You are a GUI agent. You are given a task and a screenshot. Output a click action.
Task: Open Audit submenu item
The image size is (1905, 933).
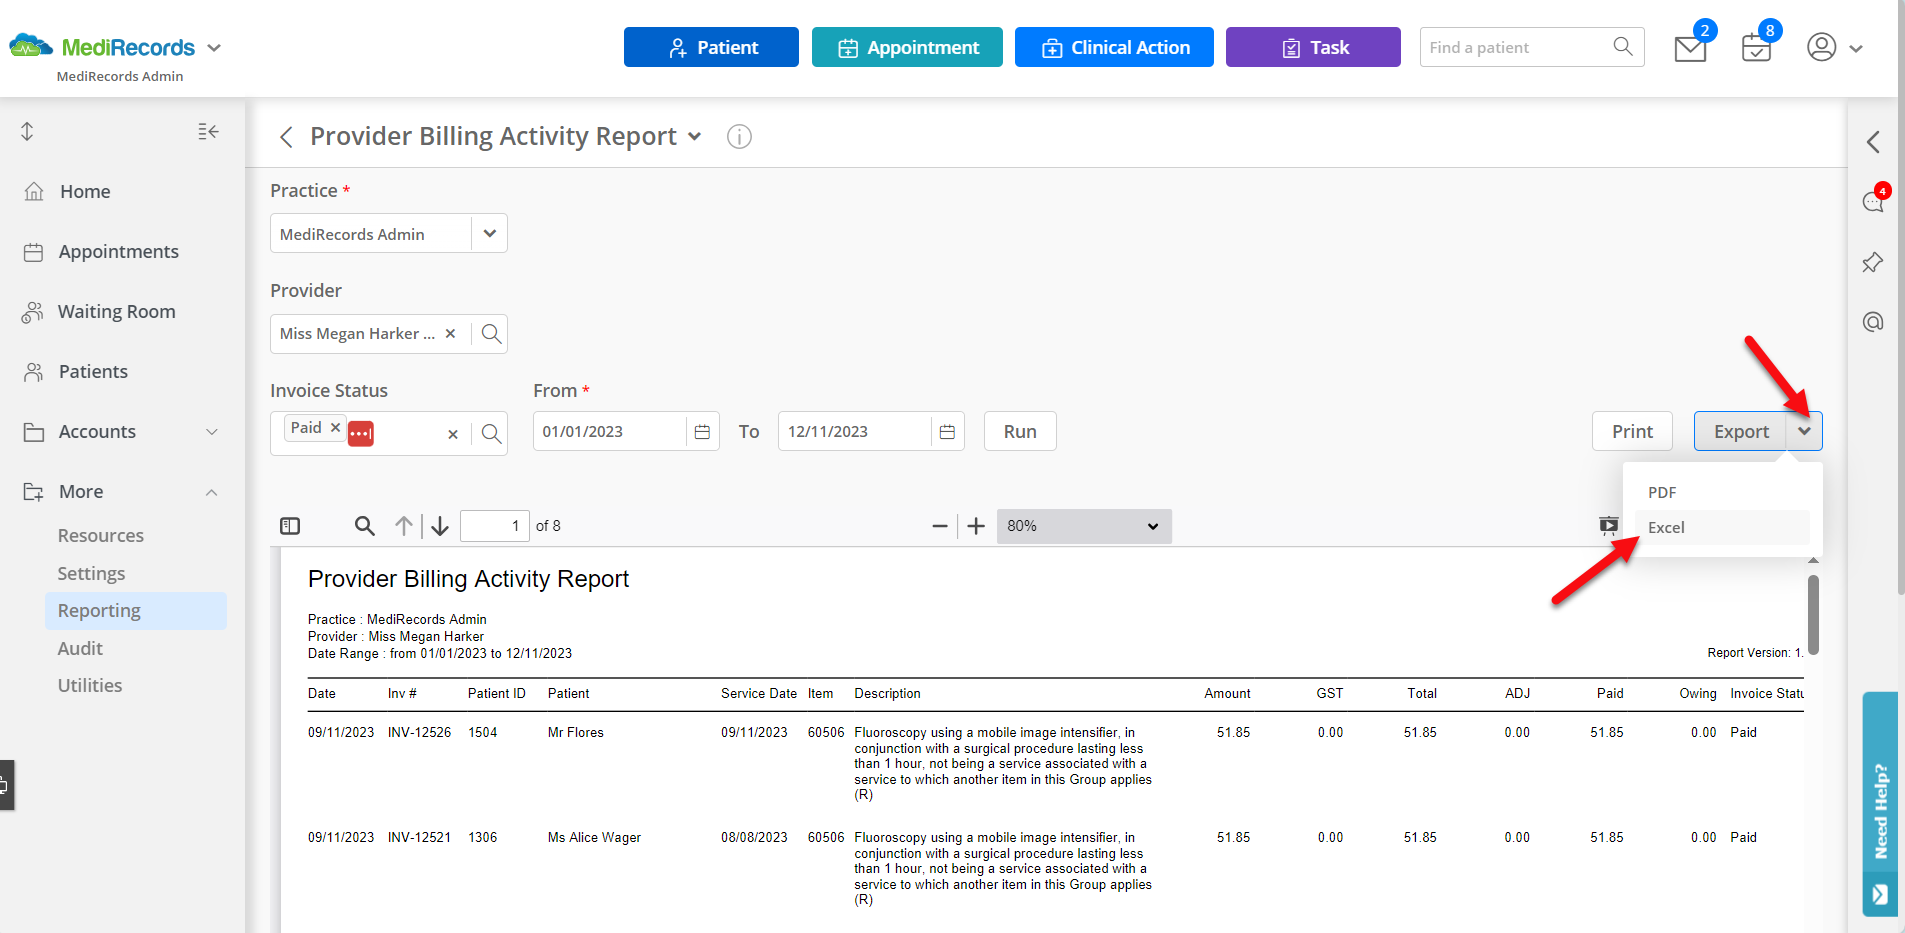(x=80, y=648)
